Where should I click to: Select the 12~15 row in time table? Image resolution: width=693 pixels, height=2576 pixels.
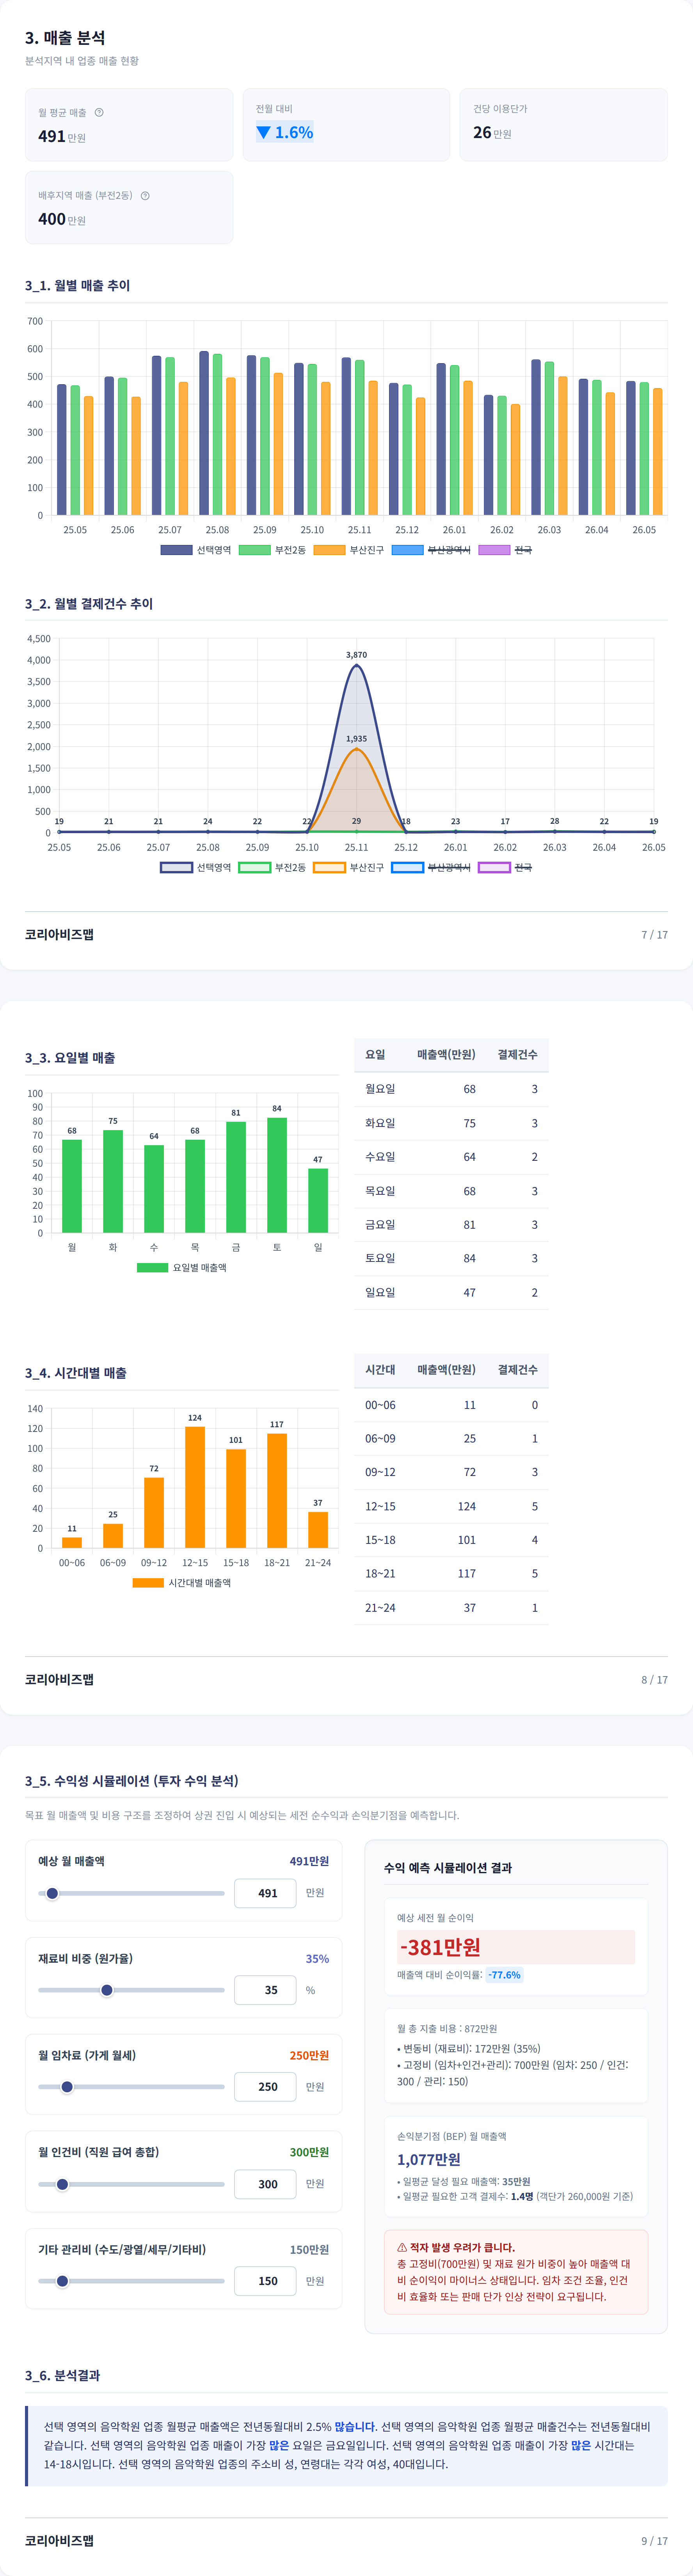coord(451,1506)
